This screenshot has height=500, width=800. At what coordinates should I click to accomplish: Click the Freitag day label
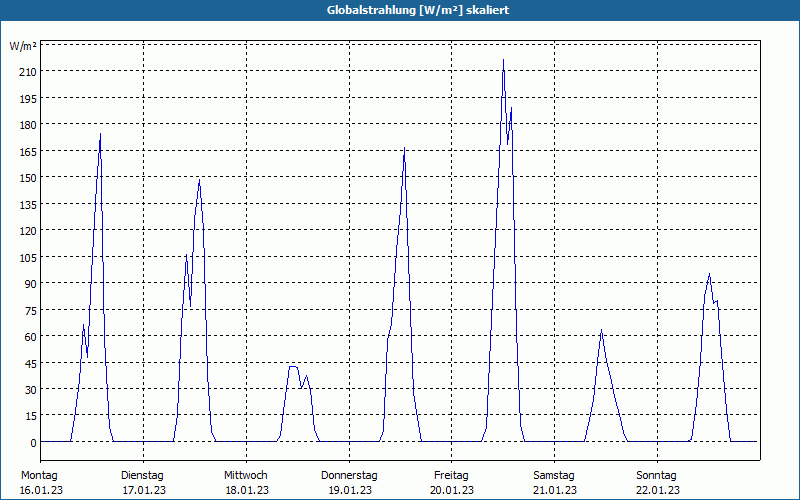(451, 476)
